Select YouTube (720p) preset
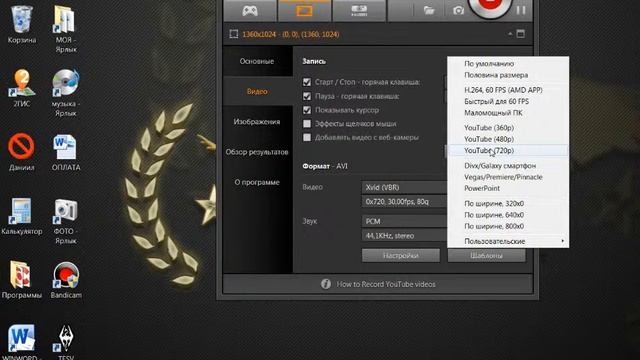 [x=508, y=151]
